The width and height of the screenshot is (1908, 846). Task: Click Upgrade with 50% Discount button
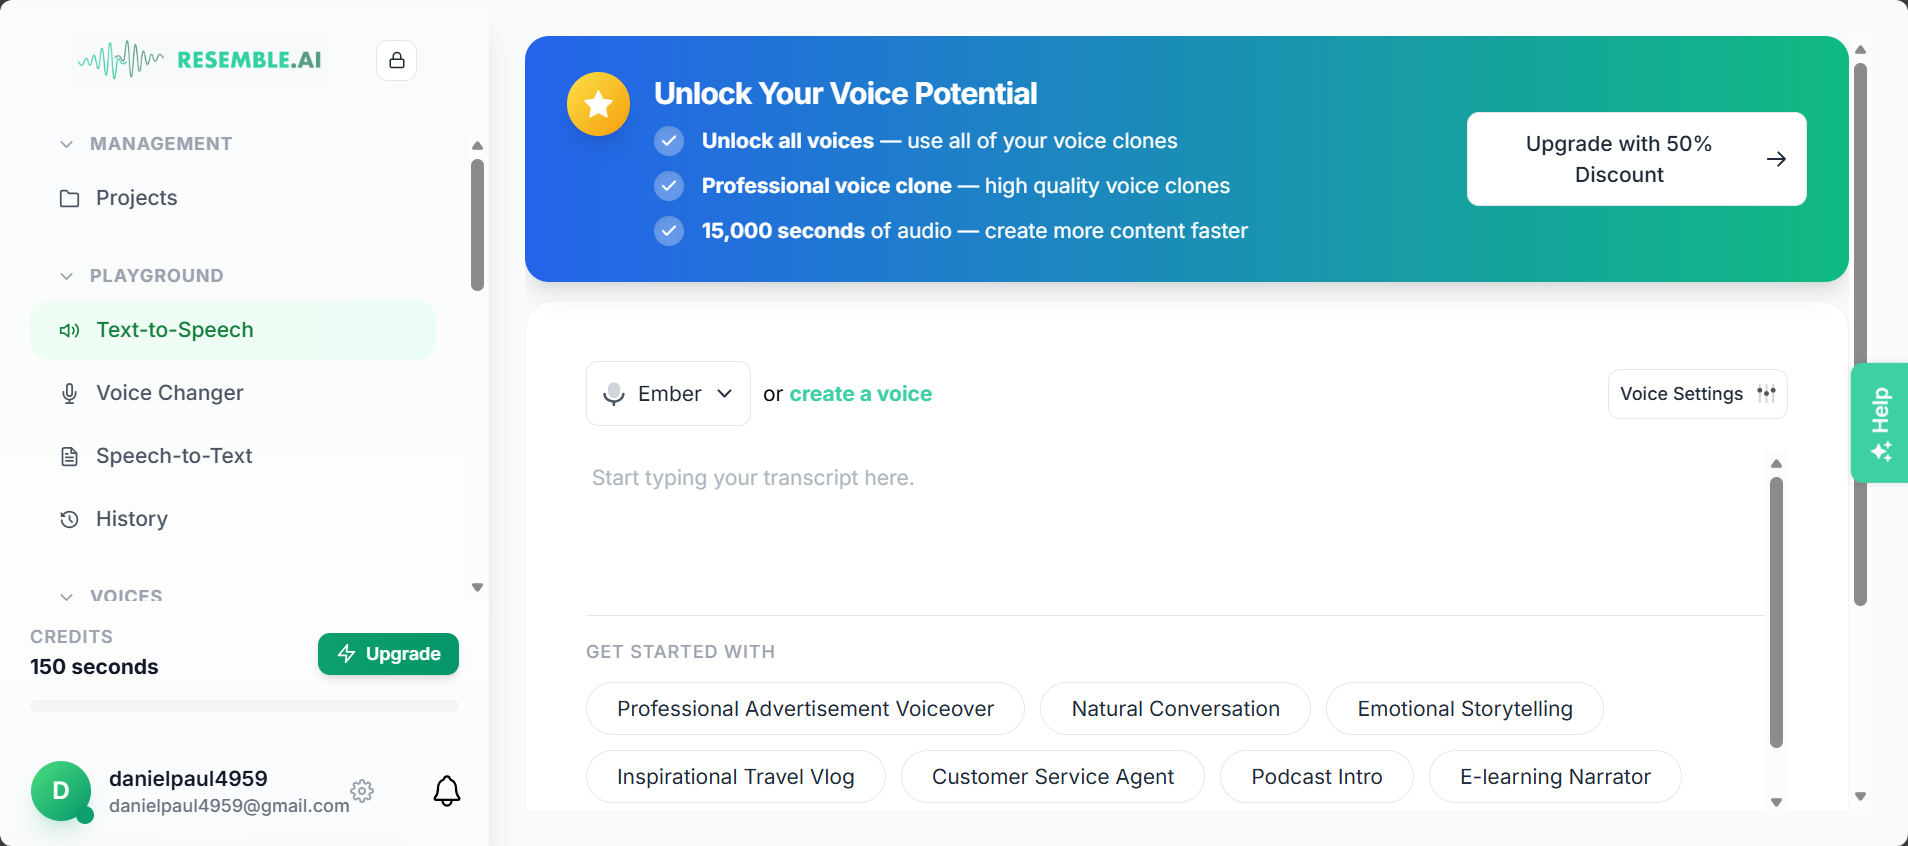click(1636, 159)
